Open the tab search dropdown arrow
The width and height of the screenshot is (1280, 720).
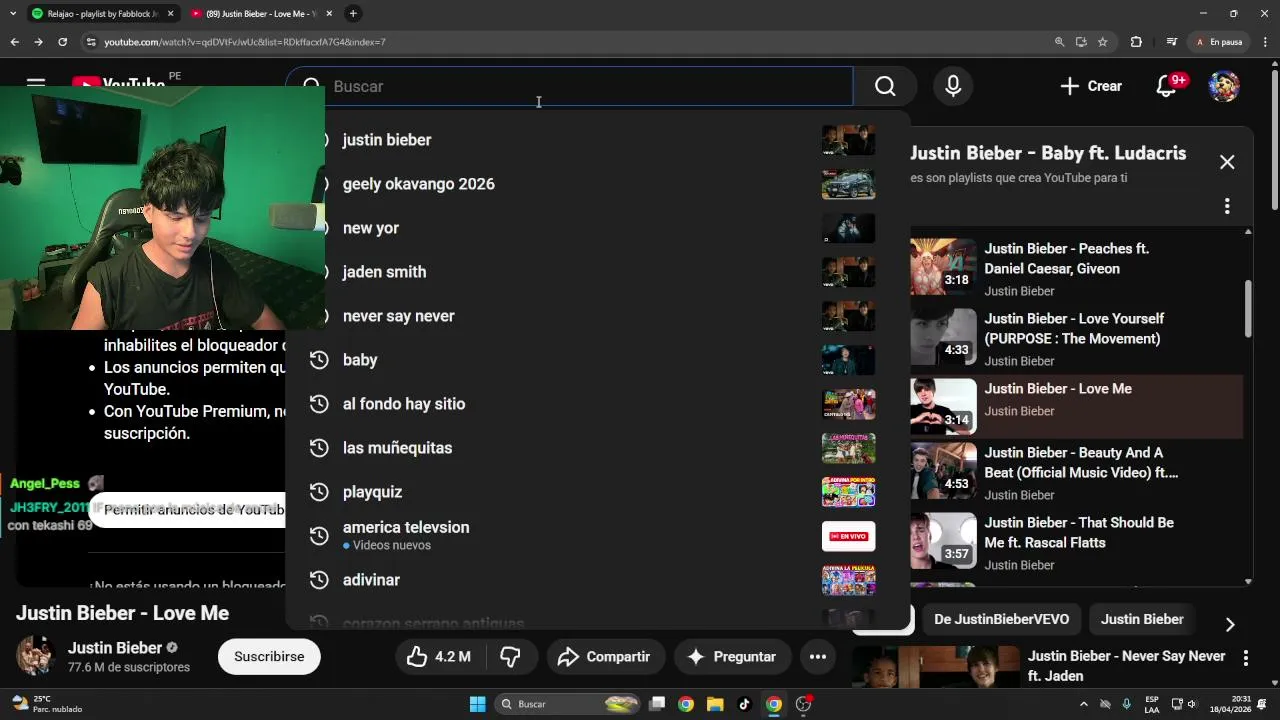[x=12, y=13]
